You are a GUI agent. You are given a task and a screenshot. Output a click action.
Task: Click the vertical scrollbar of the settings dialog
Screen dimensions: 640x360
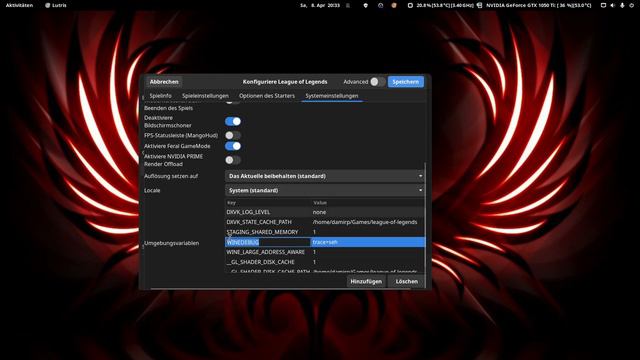click(x=426, y=224)
